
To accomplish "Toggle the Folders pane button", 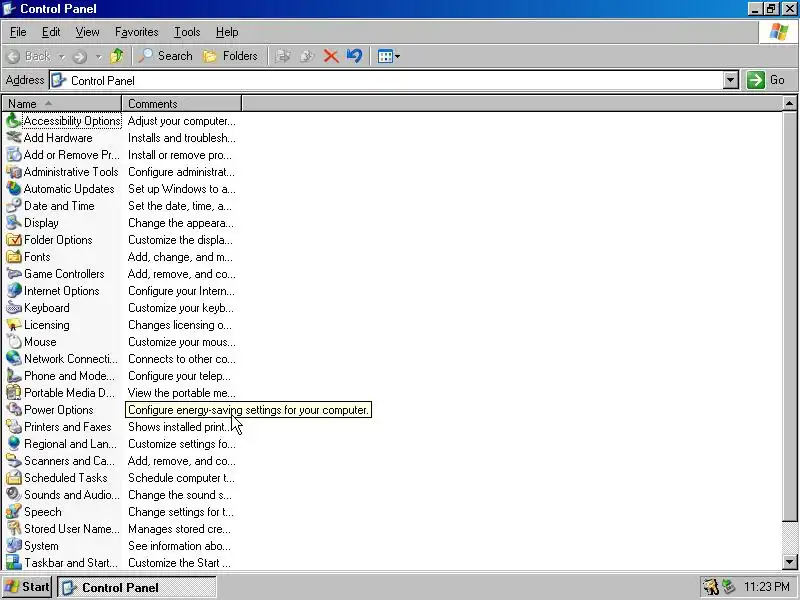I will tap(231, 56).
